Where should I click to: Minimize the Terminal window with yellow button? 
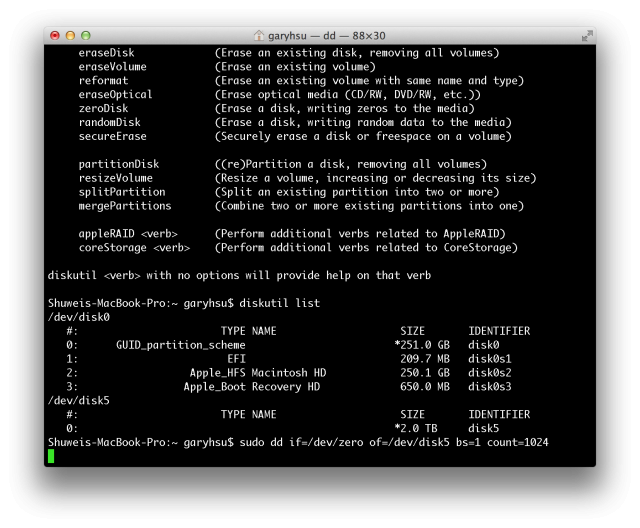coord(70,35)
